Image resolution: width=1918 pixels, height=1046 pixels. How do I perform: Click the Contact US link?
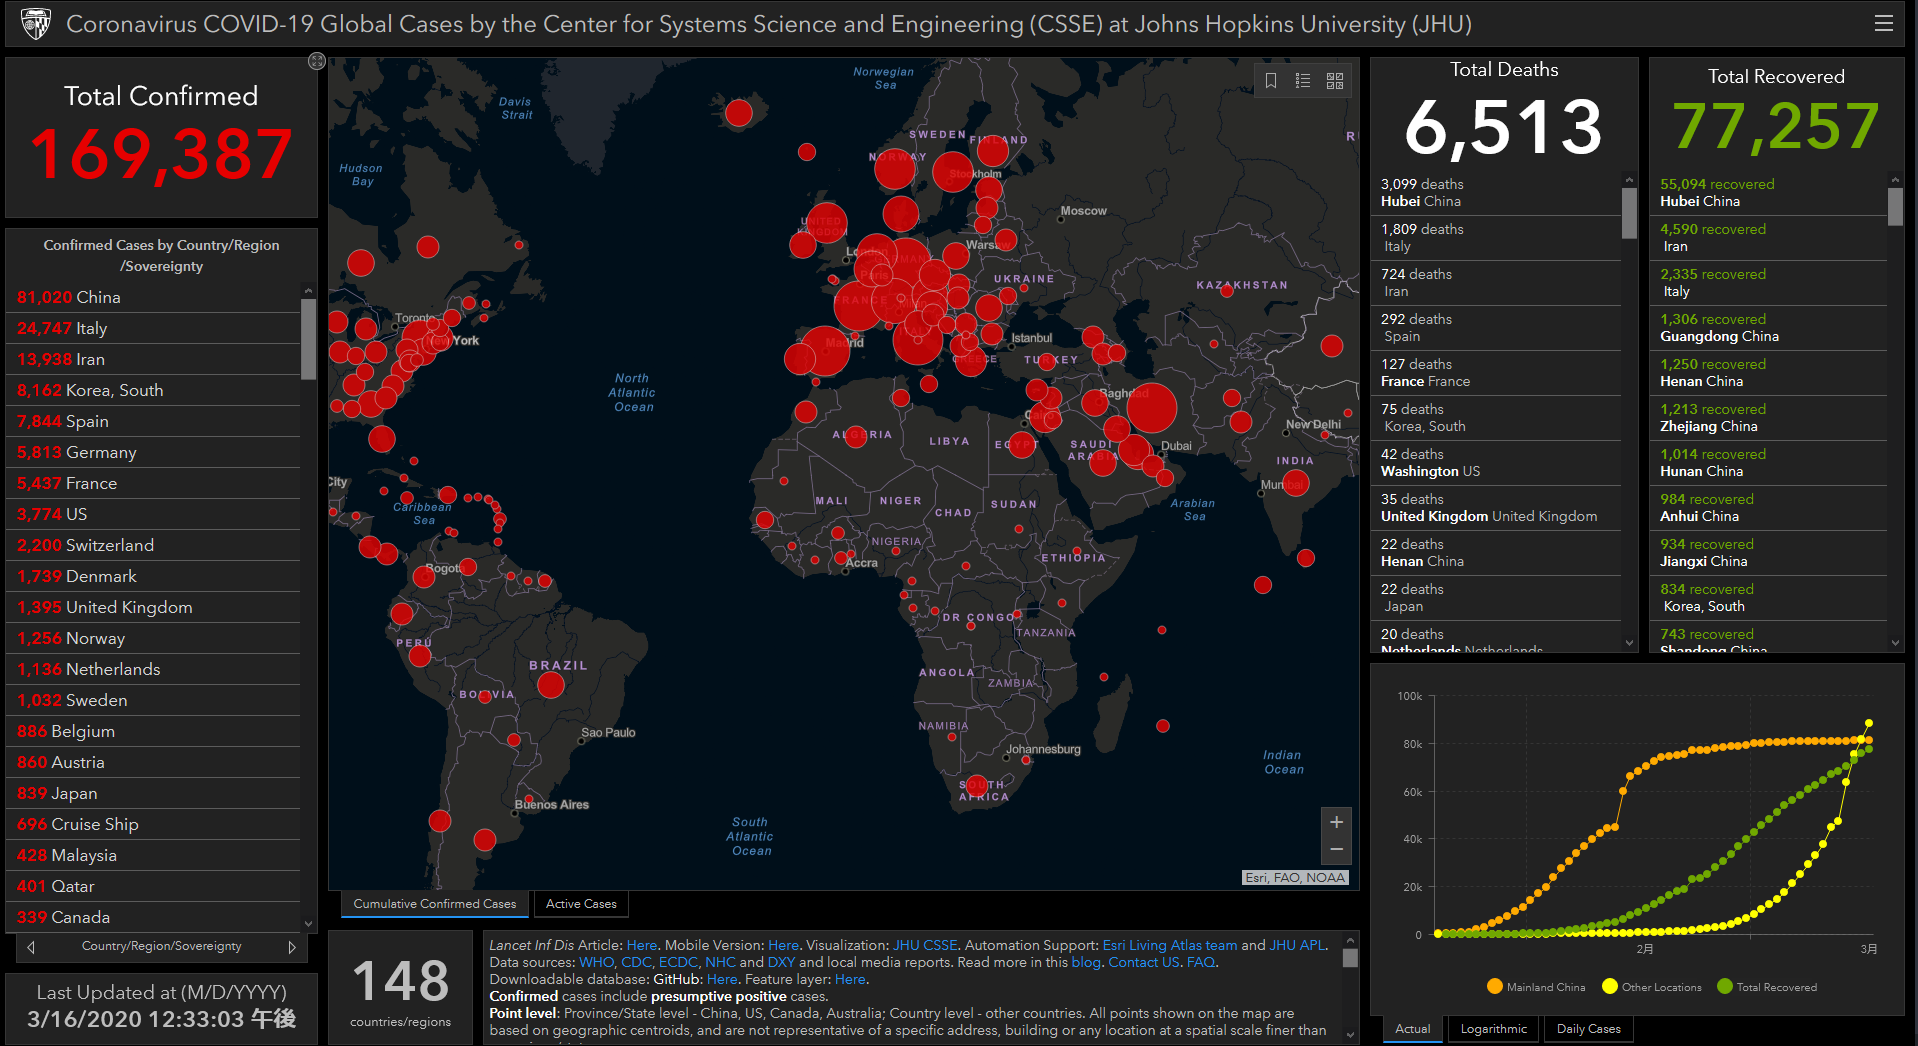1144,962
